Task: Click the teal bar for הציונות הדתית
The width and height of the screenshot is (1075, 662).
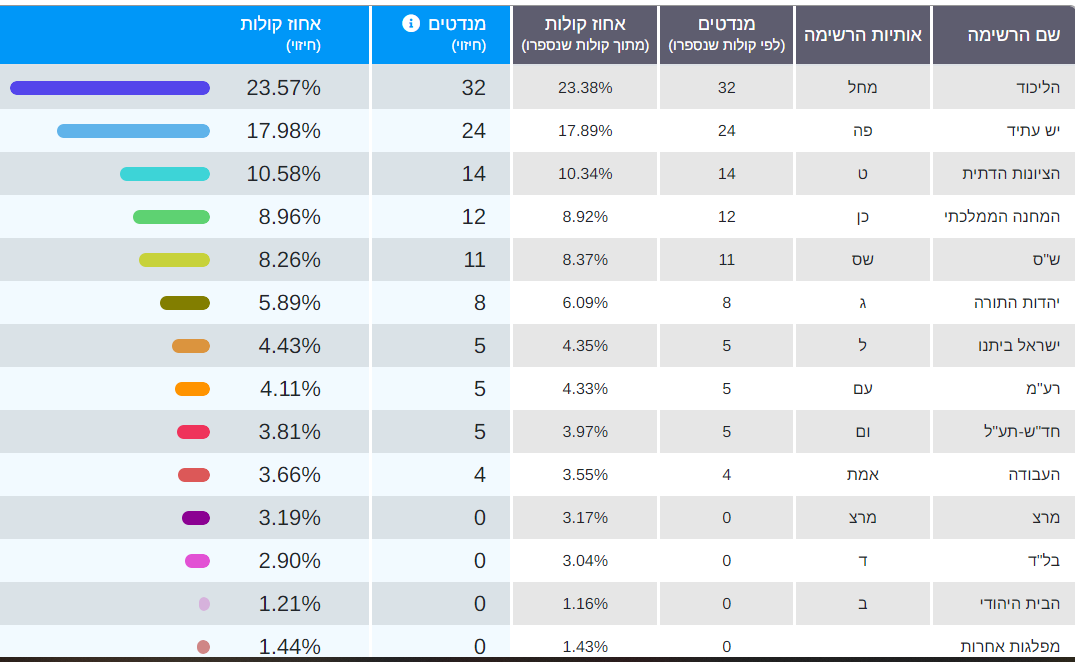Action: 165,174
